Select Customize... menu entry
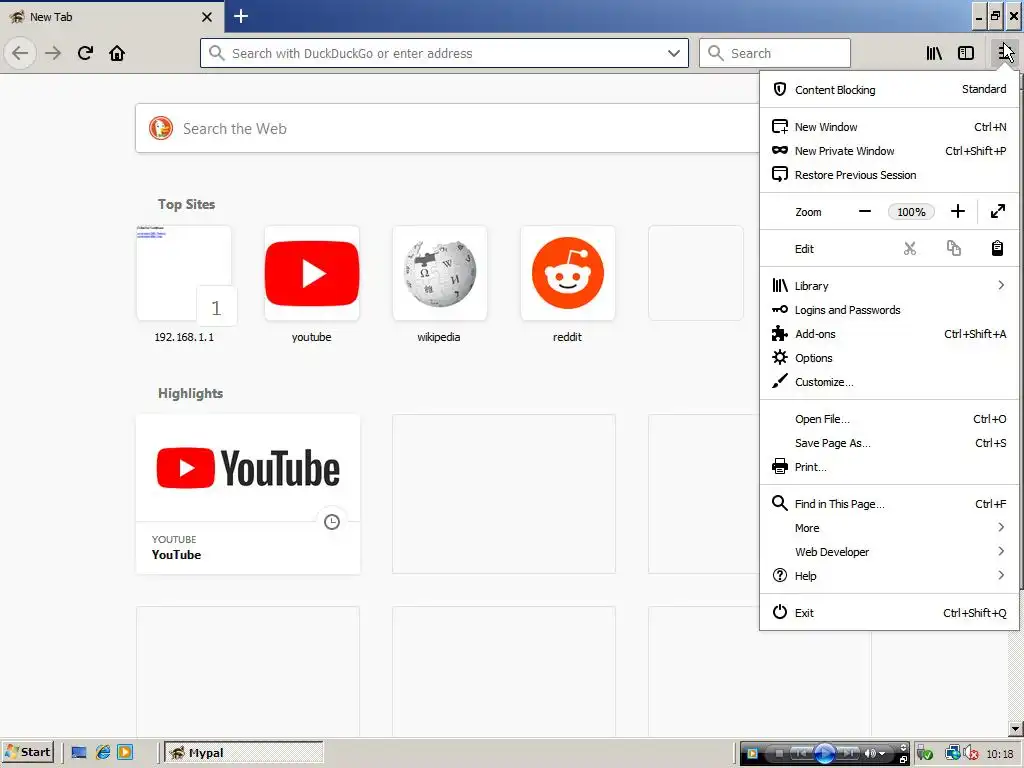The height and width of the screenshot is (768, 1024). point(889,382)
